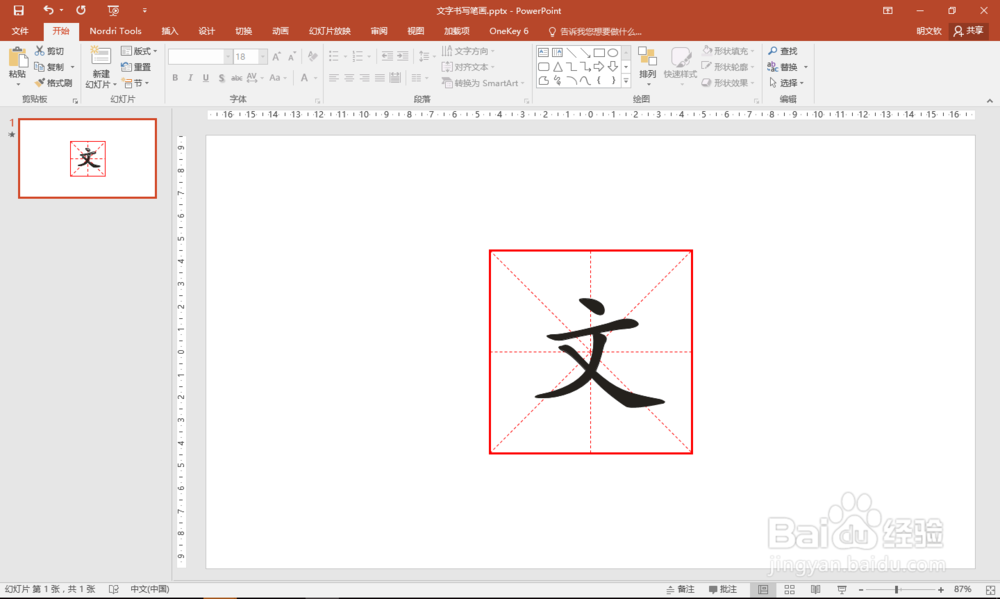Switch to the 插入 Insert tab
This screenshot has width=1000, height=599.
coord(170,31)
